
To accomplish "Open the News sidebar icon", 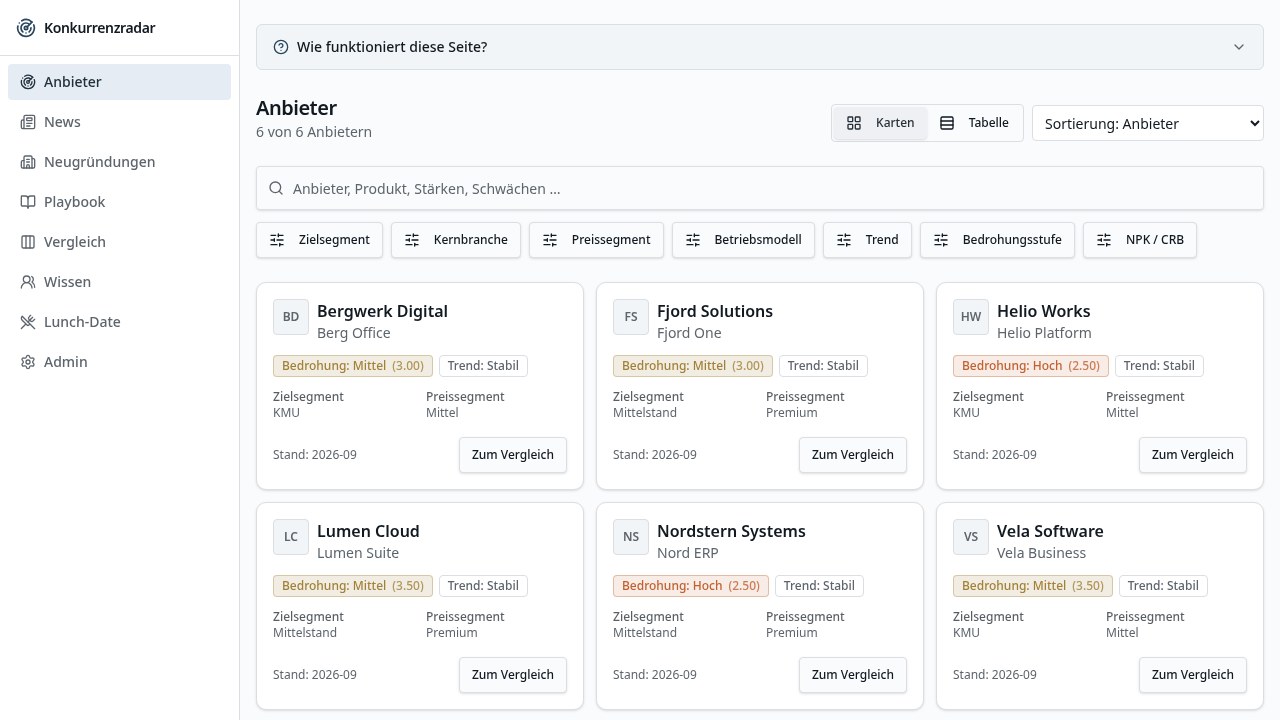I will 28,122.
